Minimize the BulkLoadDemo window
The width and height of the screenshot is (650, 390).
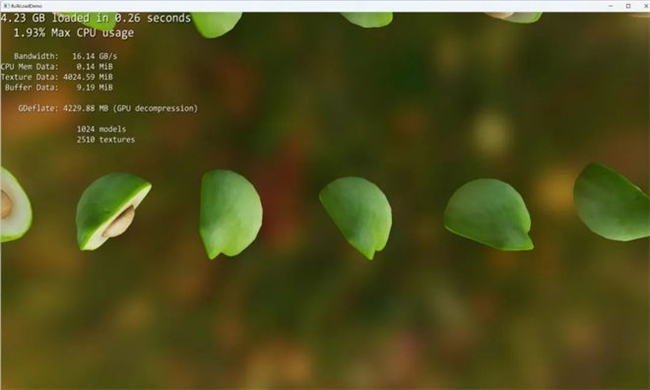point(611,6)
